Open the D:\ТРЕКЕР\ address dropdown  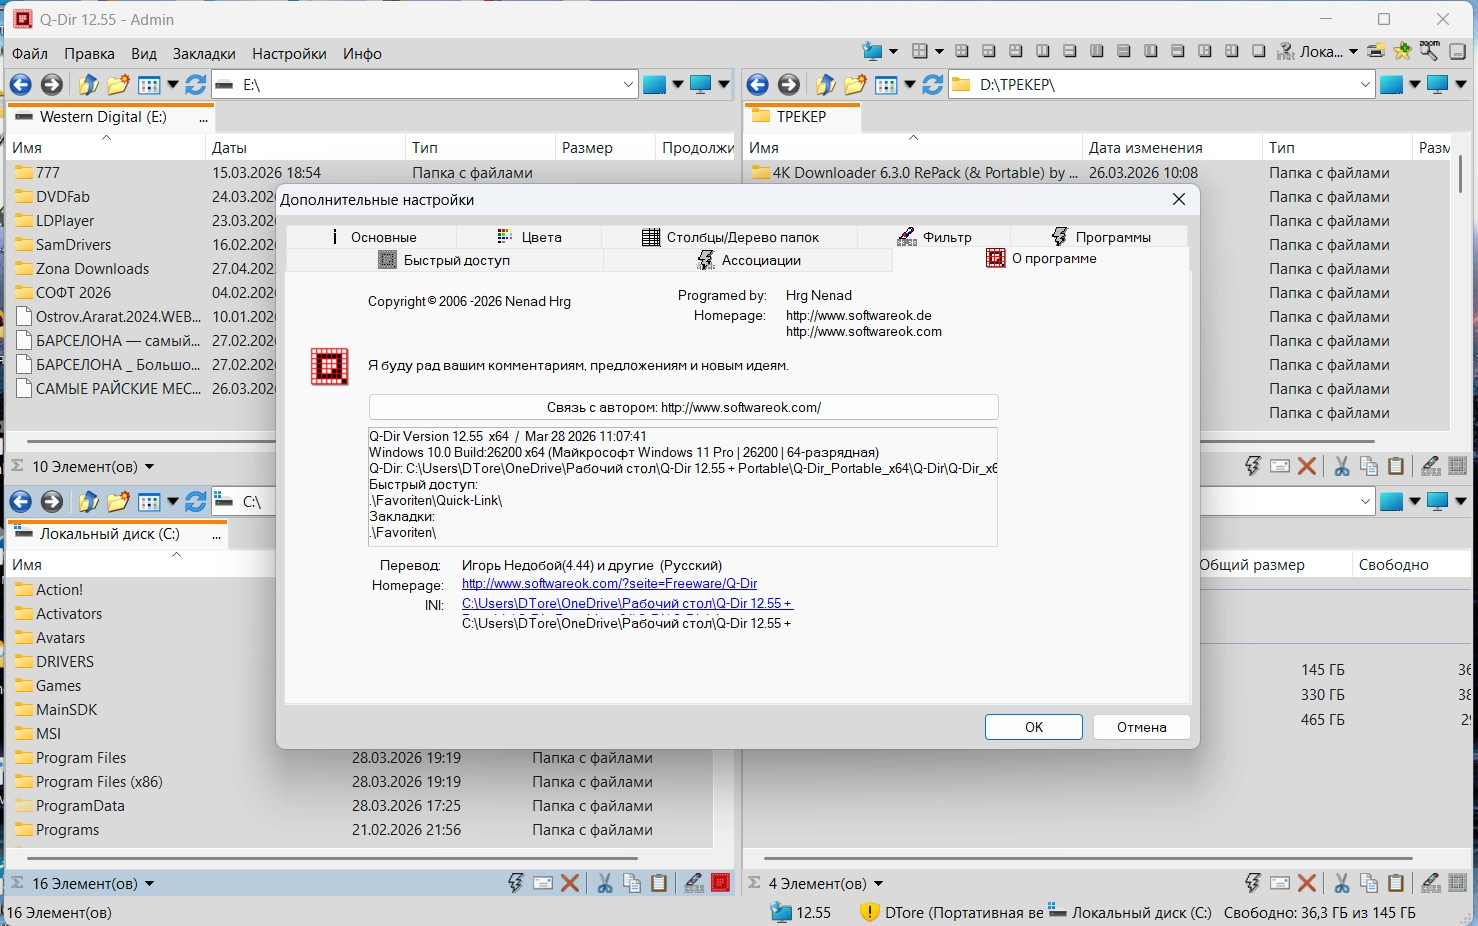click(x=1365, y=85)
